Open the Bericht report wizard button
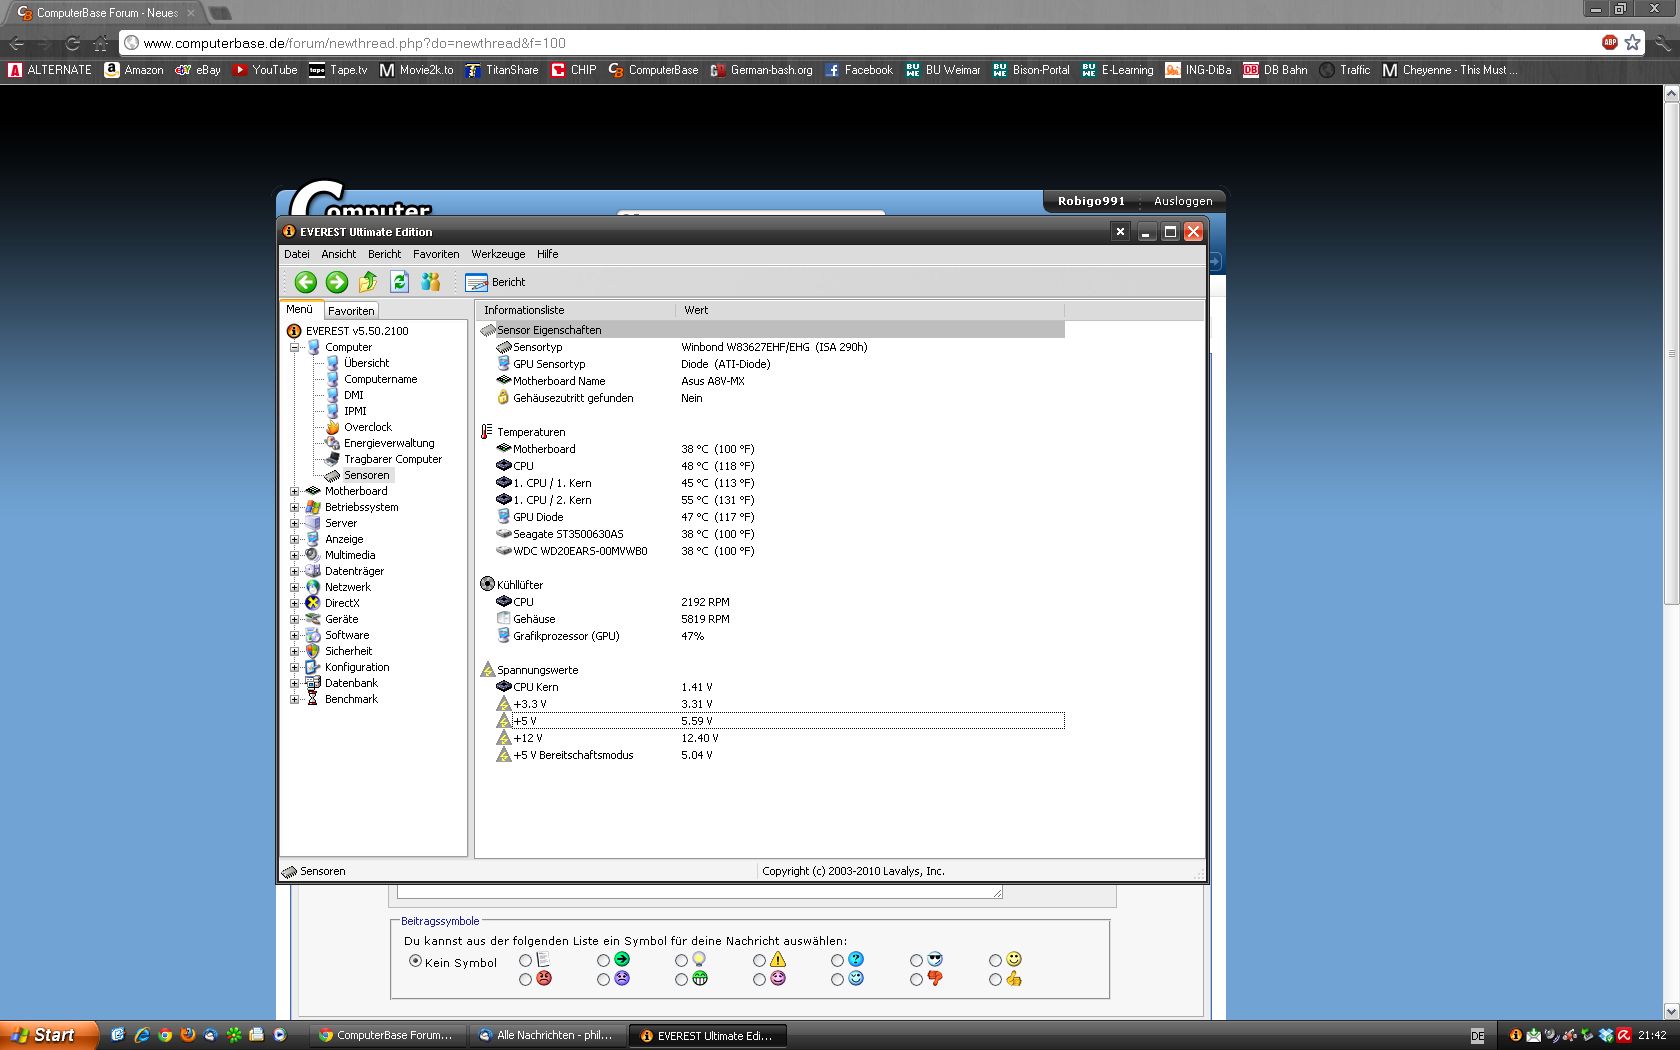 tap(495, 282)
